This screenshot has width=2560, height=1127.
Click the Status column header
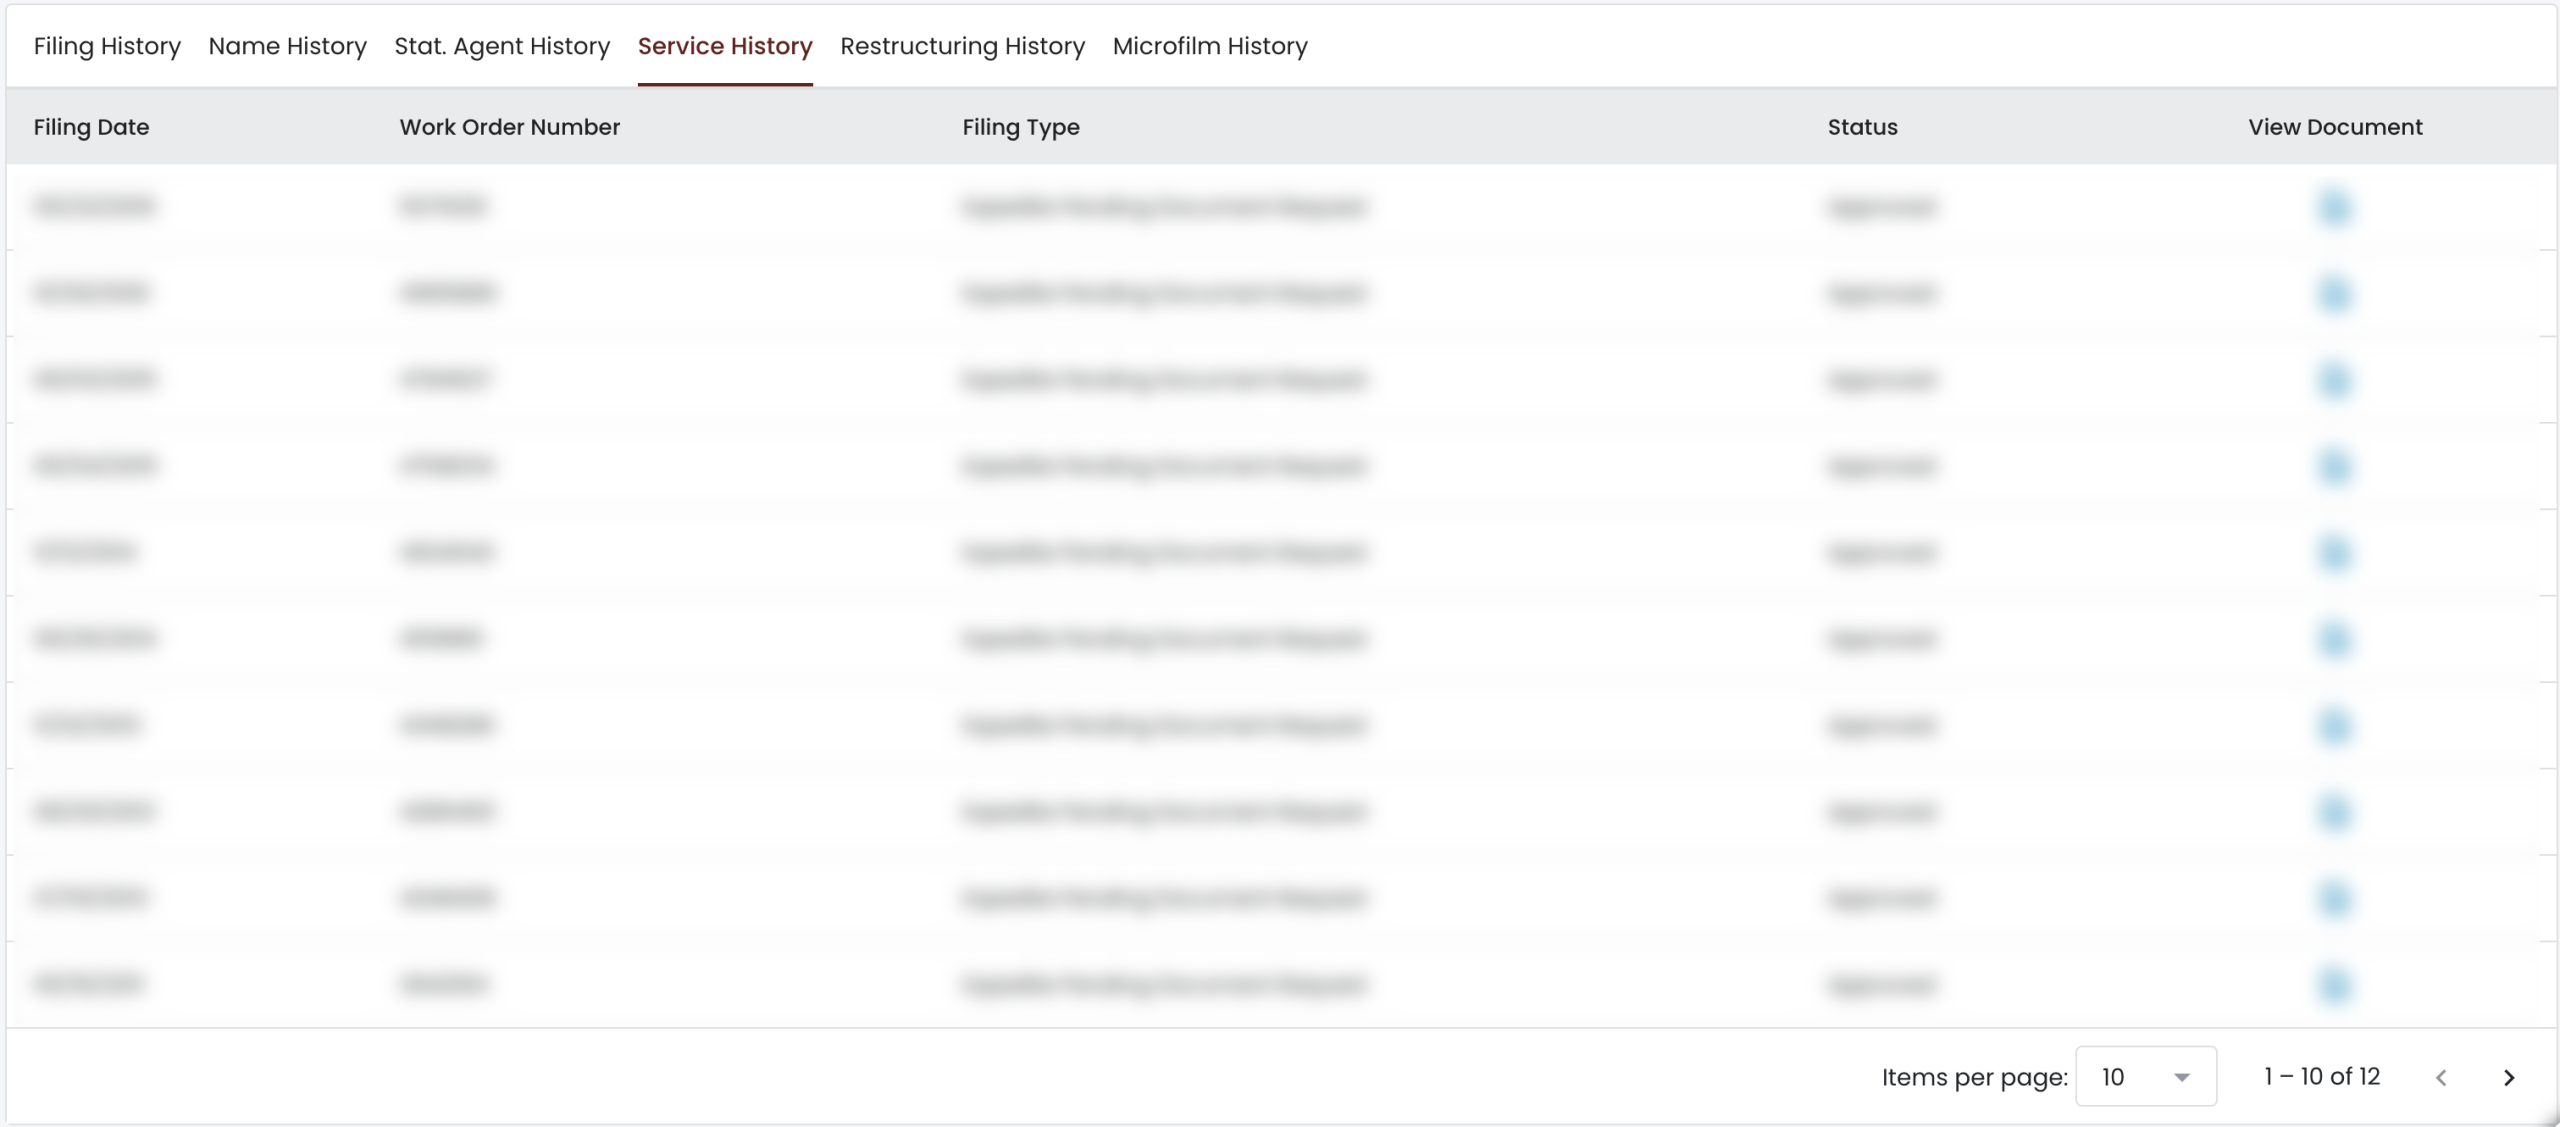(x=1862, y=127)
